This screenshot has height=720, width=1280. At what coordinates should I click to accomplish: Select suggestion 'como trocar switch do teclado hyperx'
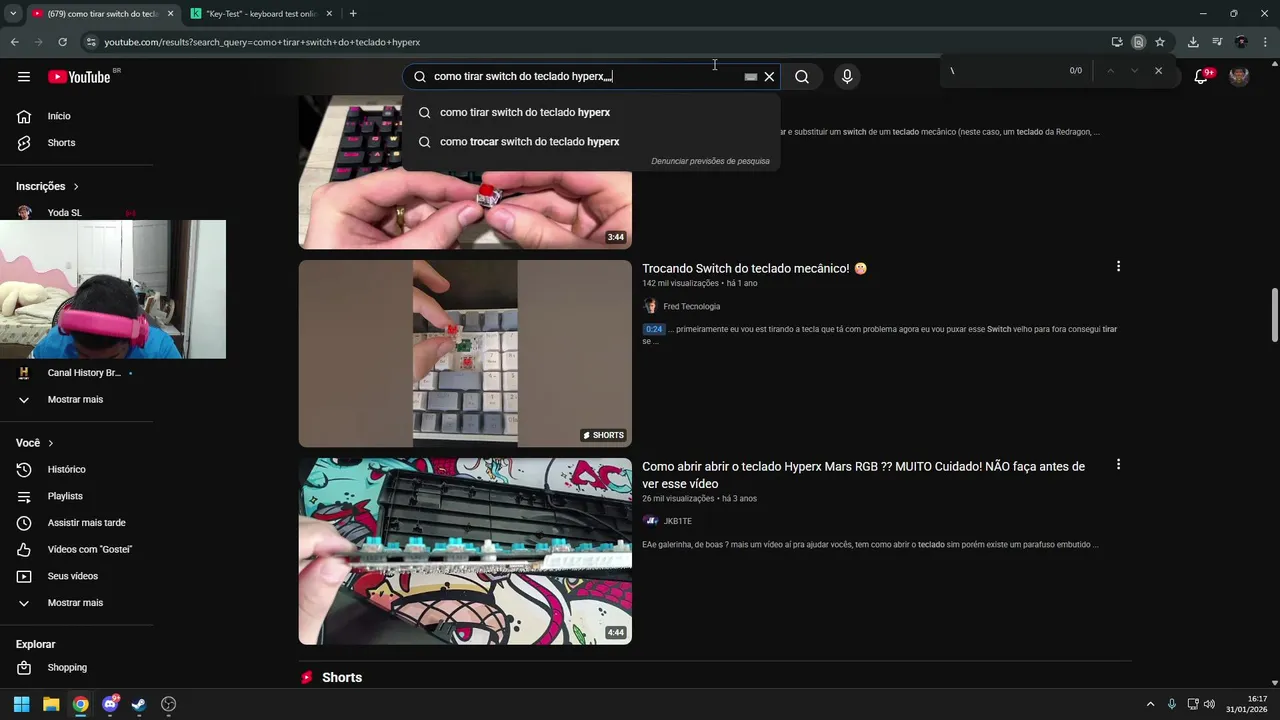pyautogui.click(x=591, y=141)
